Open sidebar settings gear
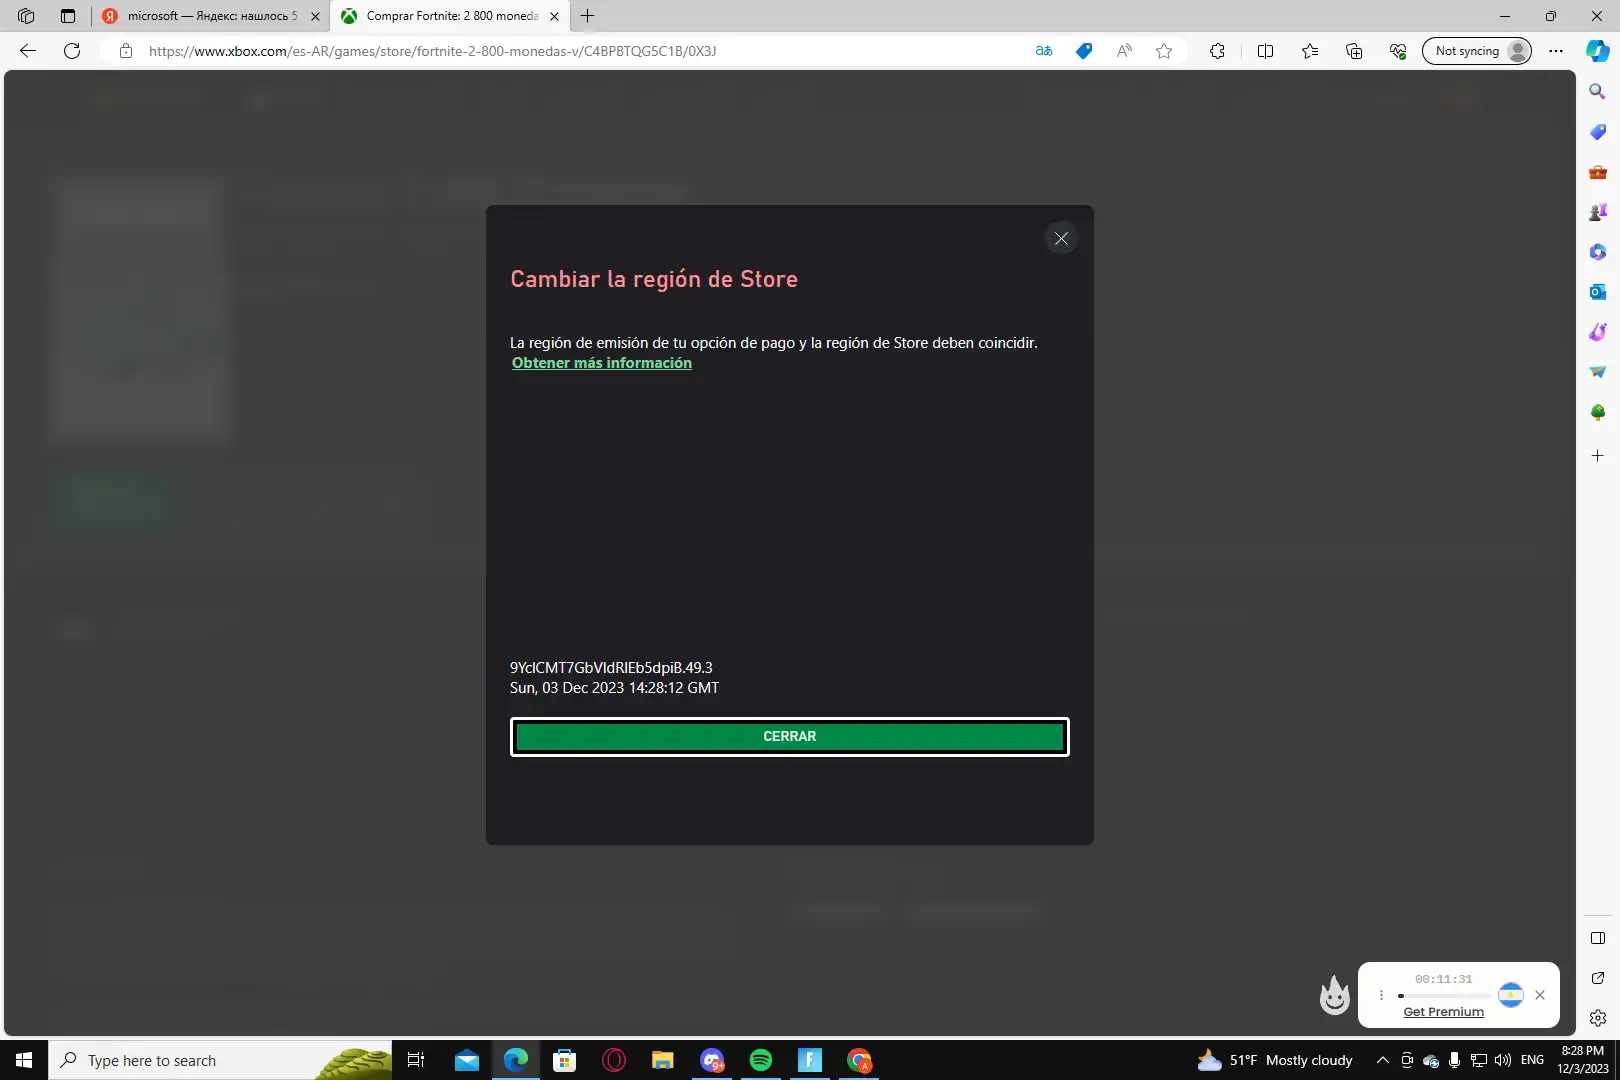Viewport: 1620px width, 1080px height. pyautogui.click(x=1598, y=1018)
